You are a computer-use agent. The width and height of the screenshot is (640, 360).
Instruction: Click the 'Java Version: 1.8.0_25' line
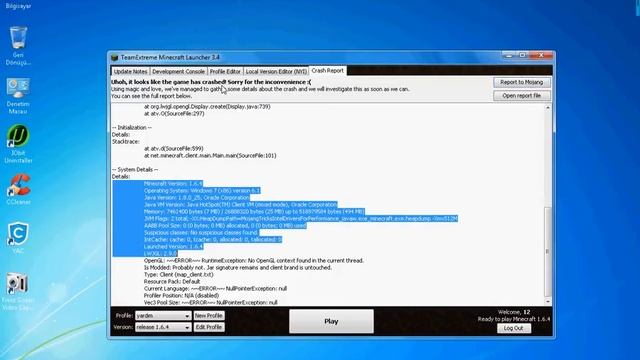tap(197, 198)
